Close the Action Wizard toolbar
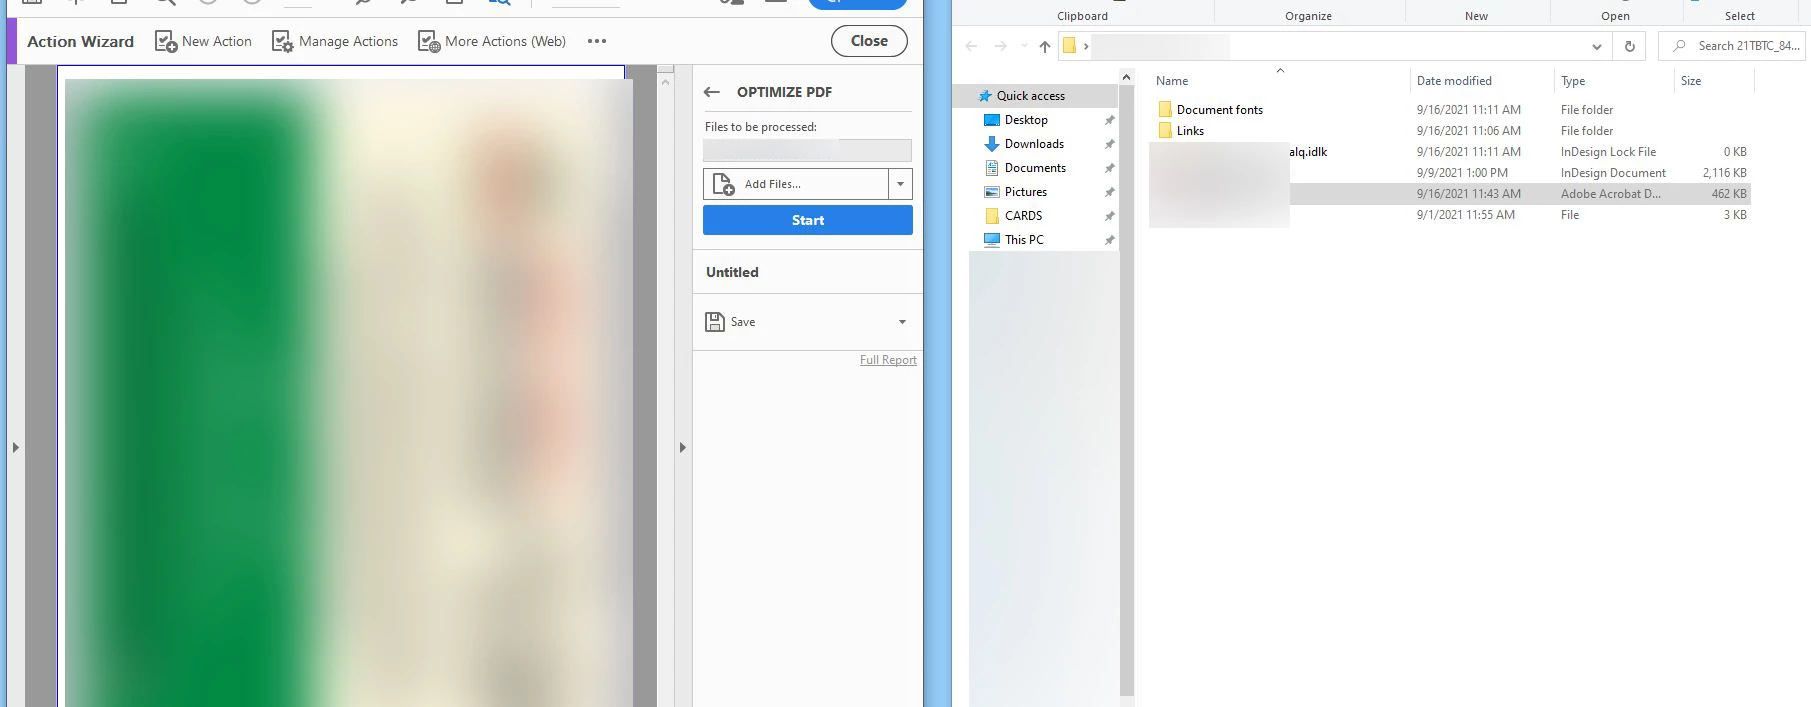The width and height of the screenshot is (1811, 707). [x=869, y=41]
